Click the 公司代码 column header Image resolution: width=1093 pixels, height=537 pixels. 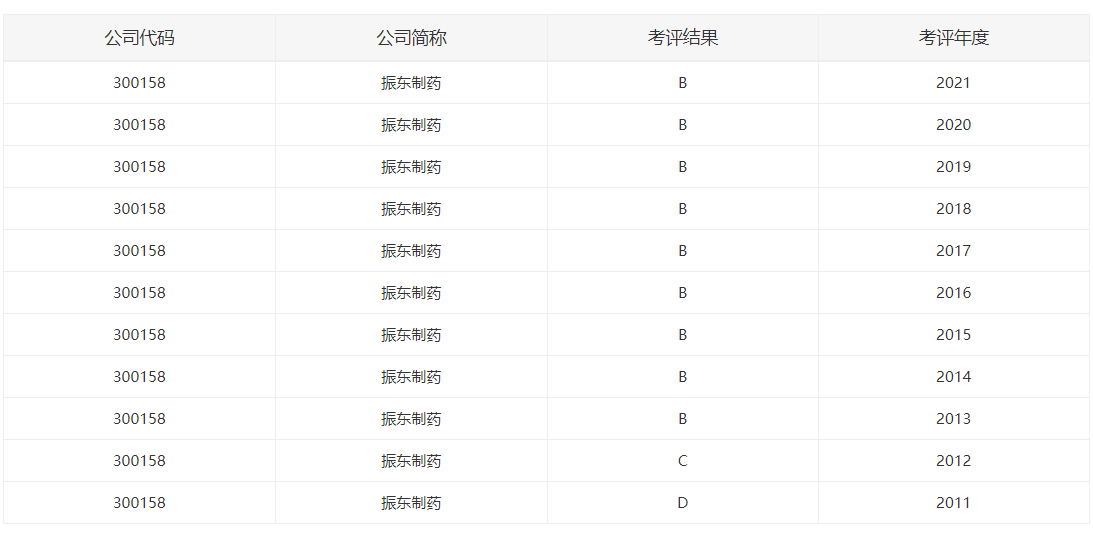pos(139,38)
